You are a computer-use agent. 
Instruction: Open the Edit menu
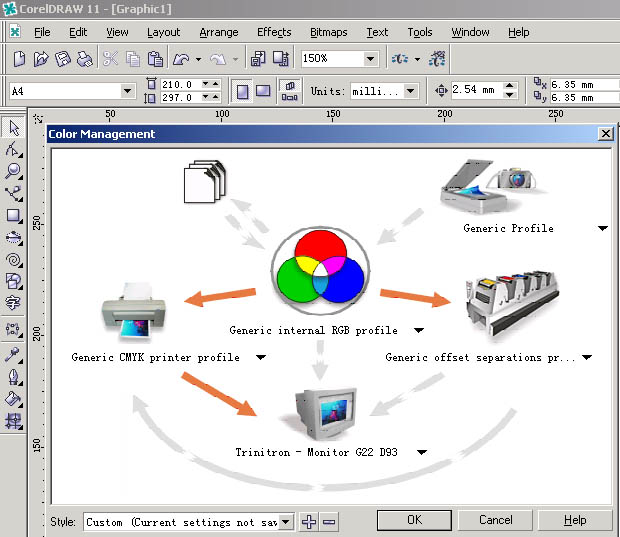point(78,32)
